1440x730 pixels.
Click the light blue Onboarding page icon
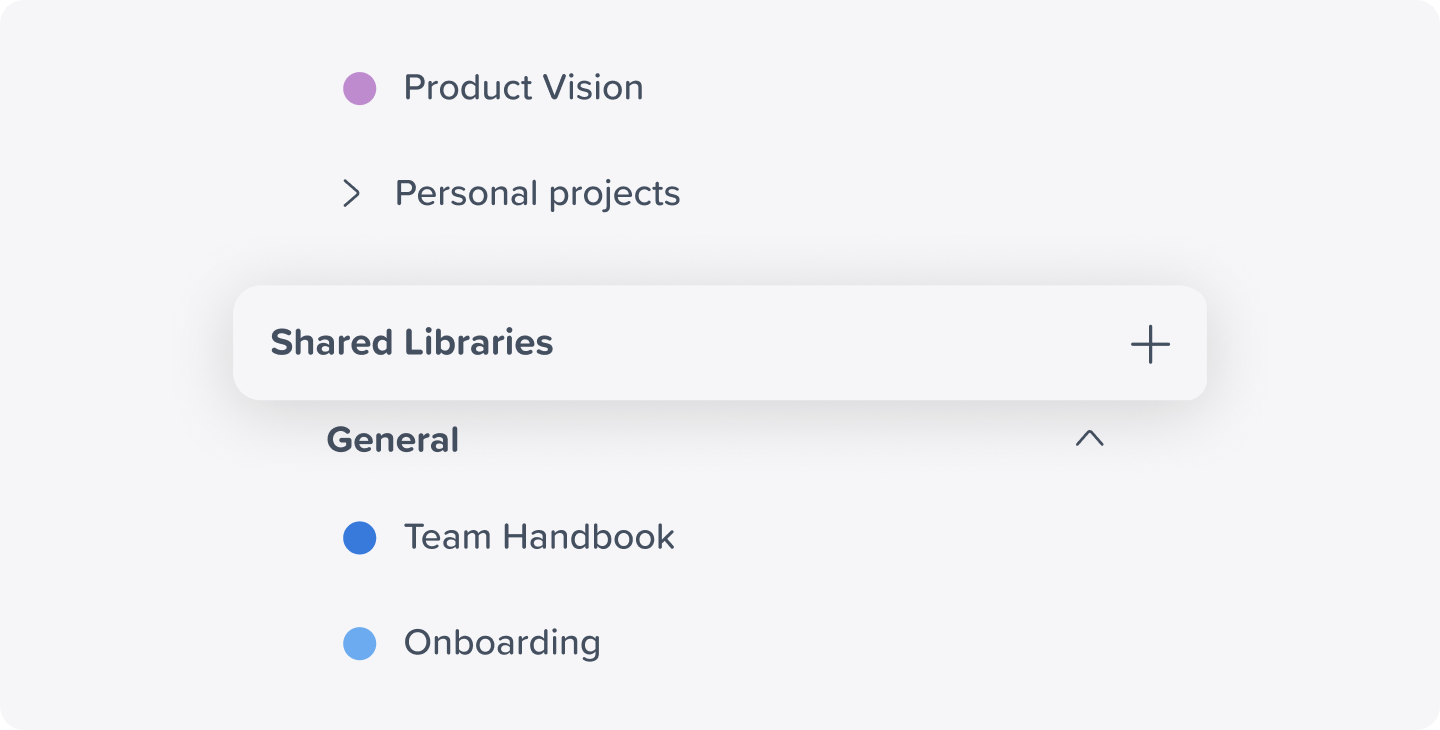click(360, 643)
